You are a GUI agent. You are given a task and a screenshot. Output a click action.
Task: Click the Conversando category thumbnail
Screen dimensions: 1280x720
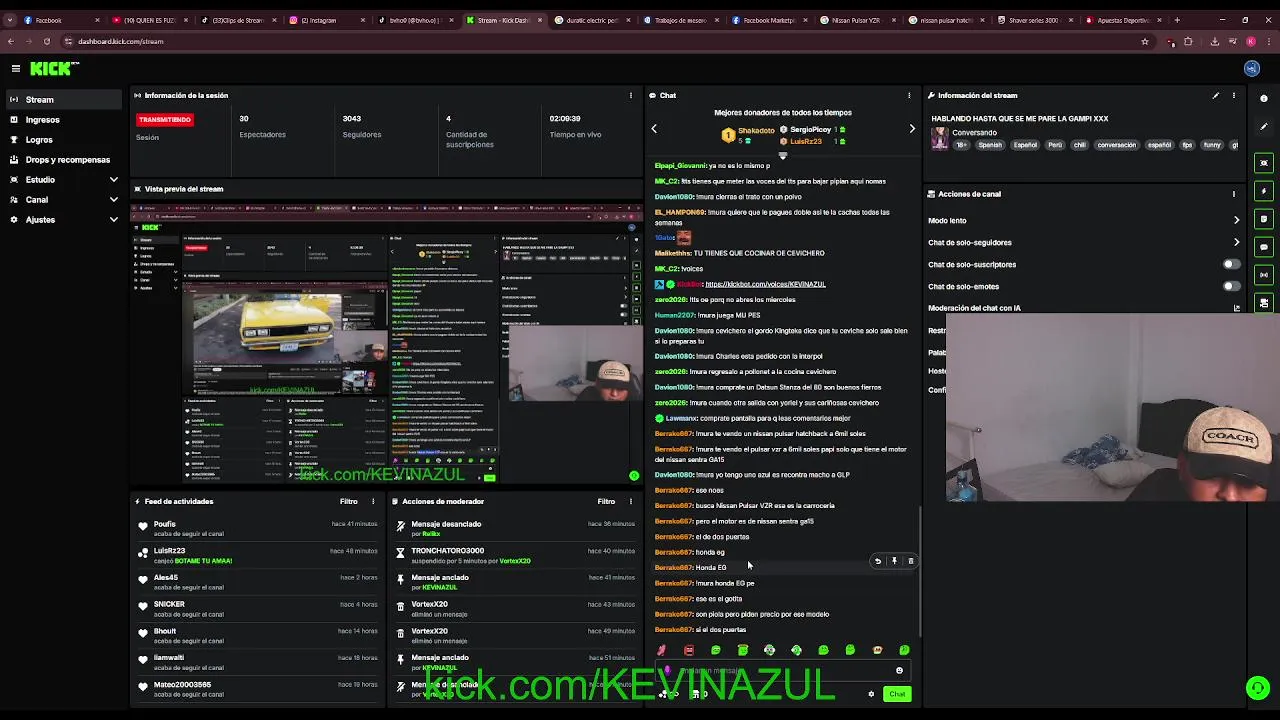pyautogui.click(x=939, y=139)
